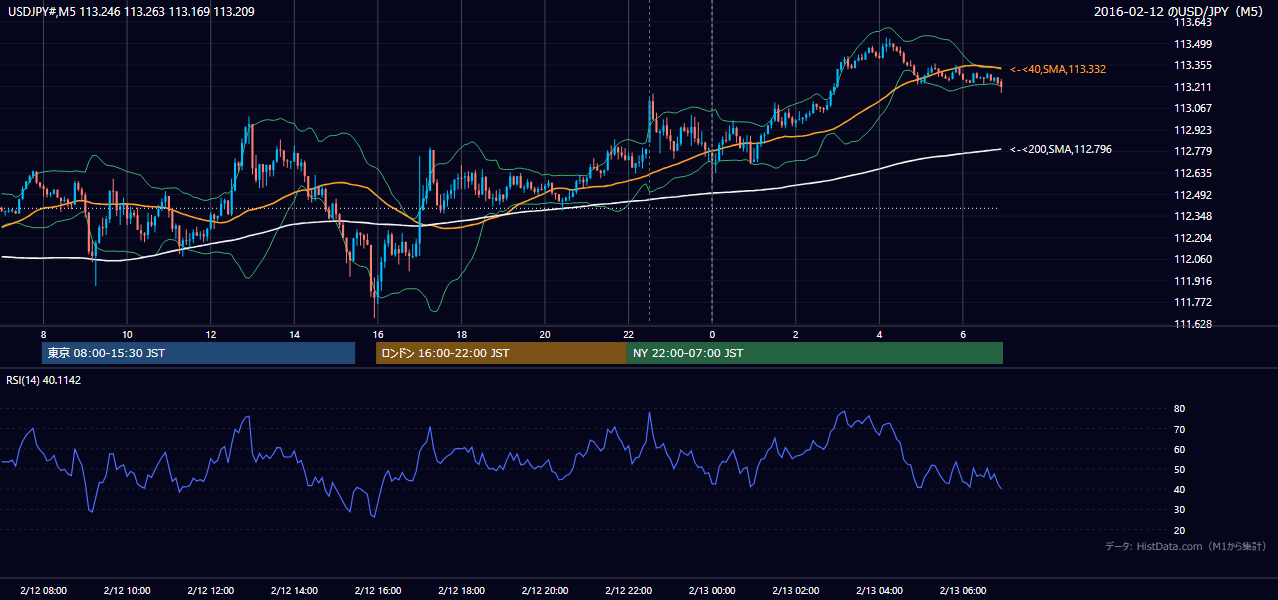This screenshot has height=600, width=1278.
Task: Click hour tick 18 under the price chart
Action: [x=461, y=334]
